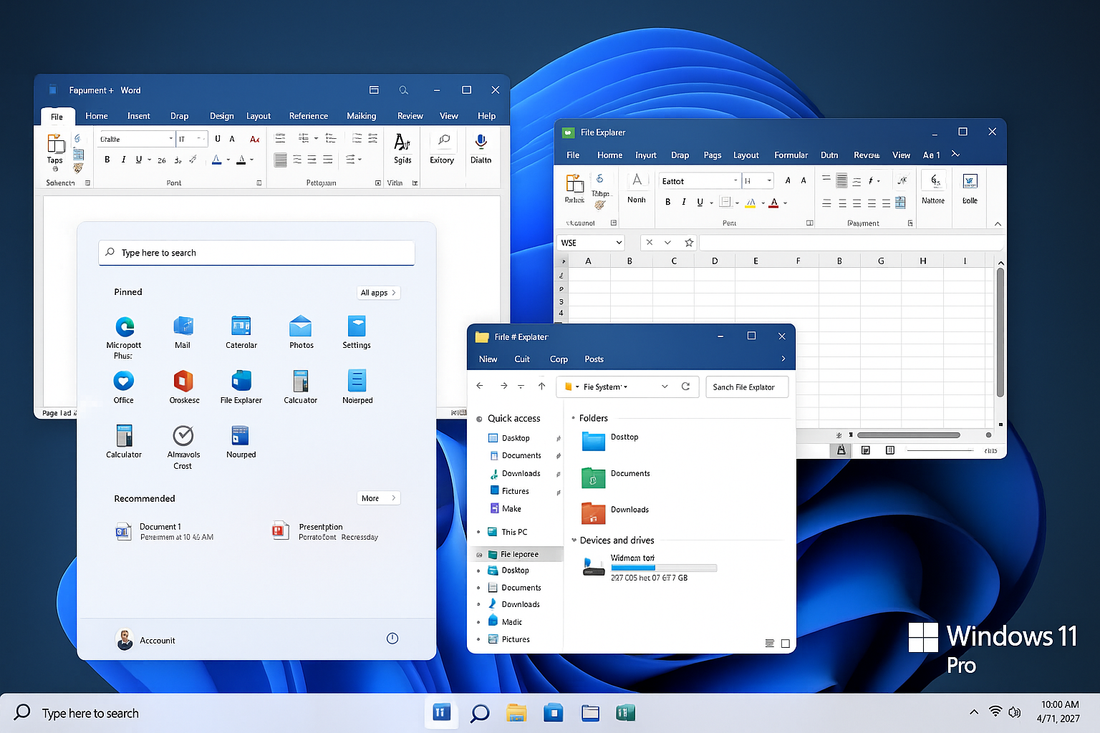Click the up arrow in explorer navigation

click(x=541, y=386)
